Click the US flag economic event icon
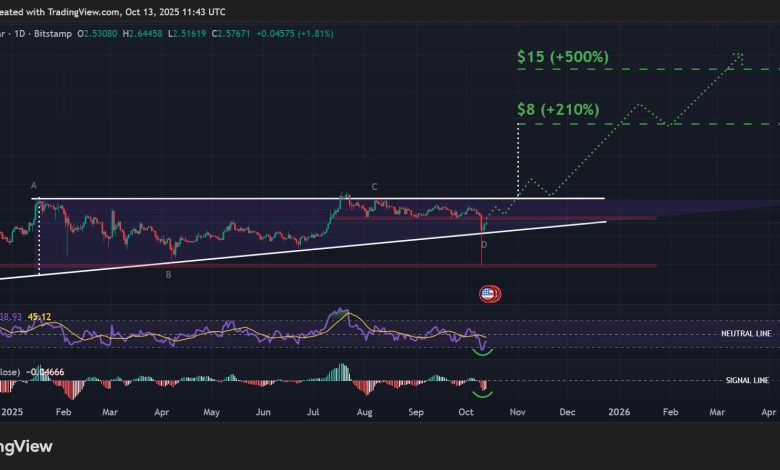Image resolution: width=780 pixels, height=470 pixels. click(489, 294)
